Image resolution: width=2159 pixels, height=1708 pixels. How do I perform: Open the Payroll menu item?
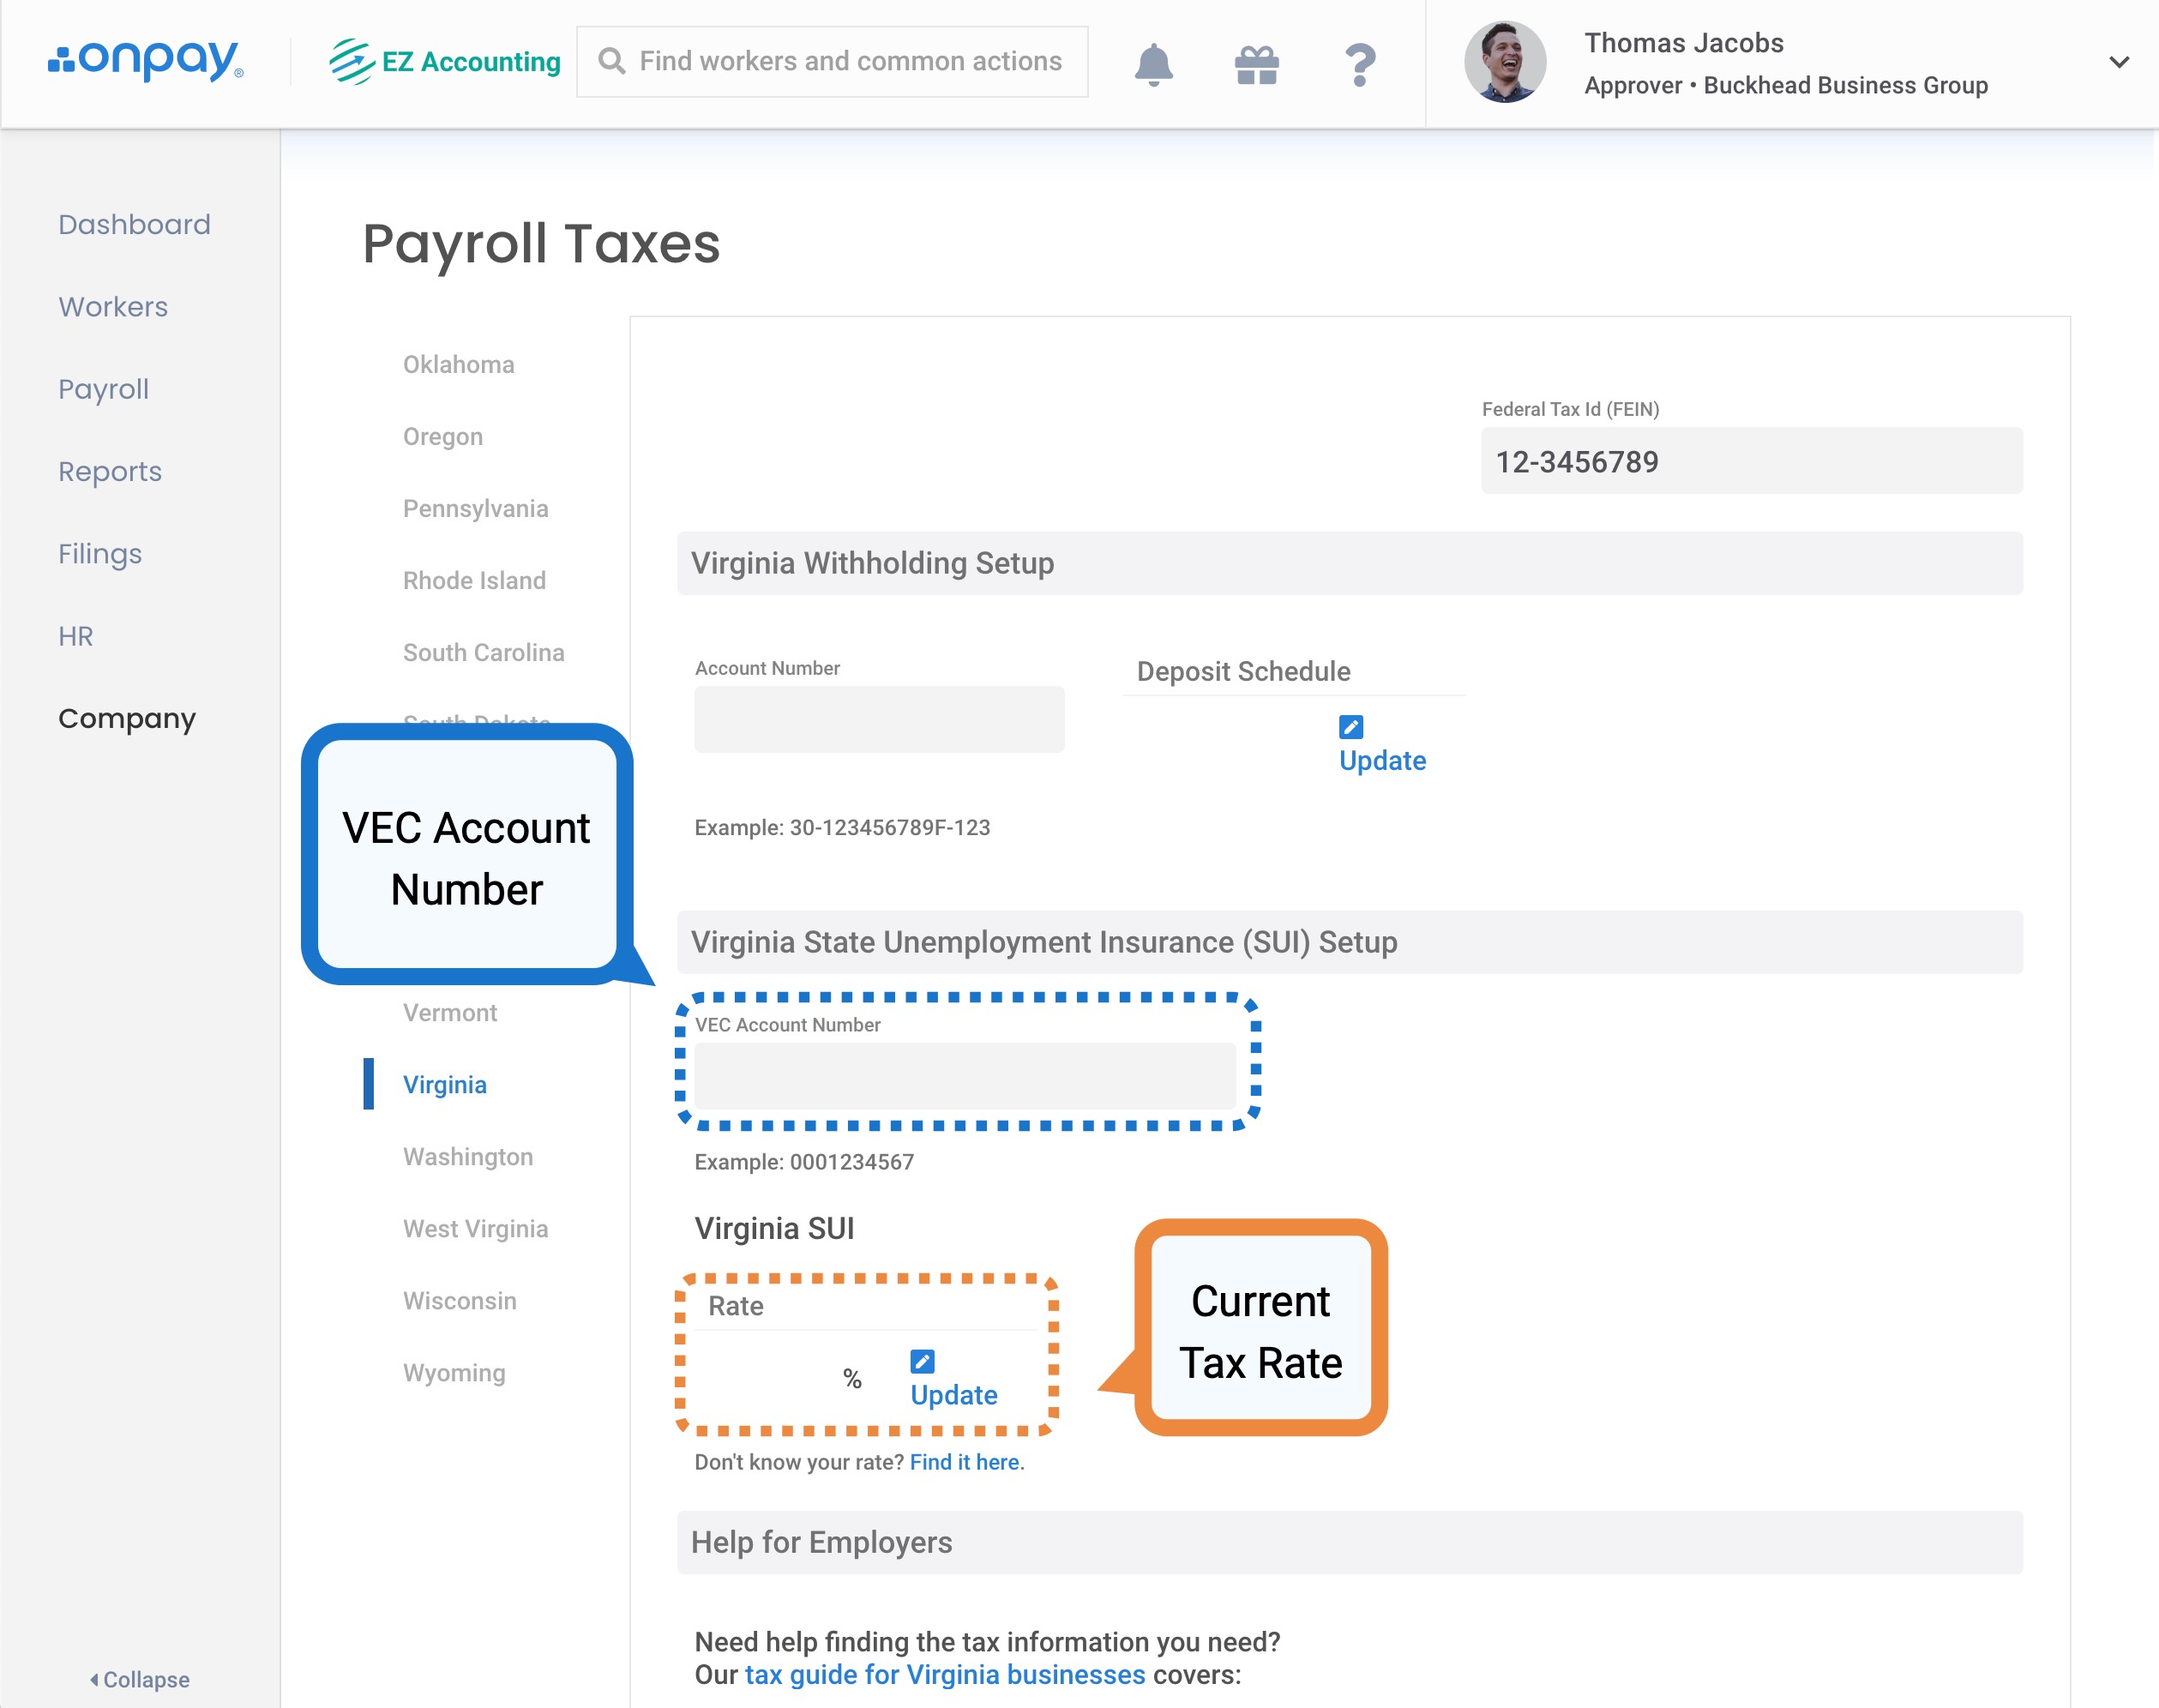coord(103,389)
